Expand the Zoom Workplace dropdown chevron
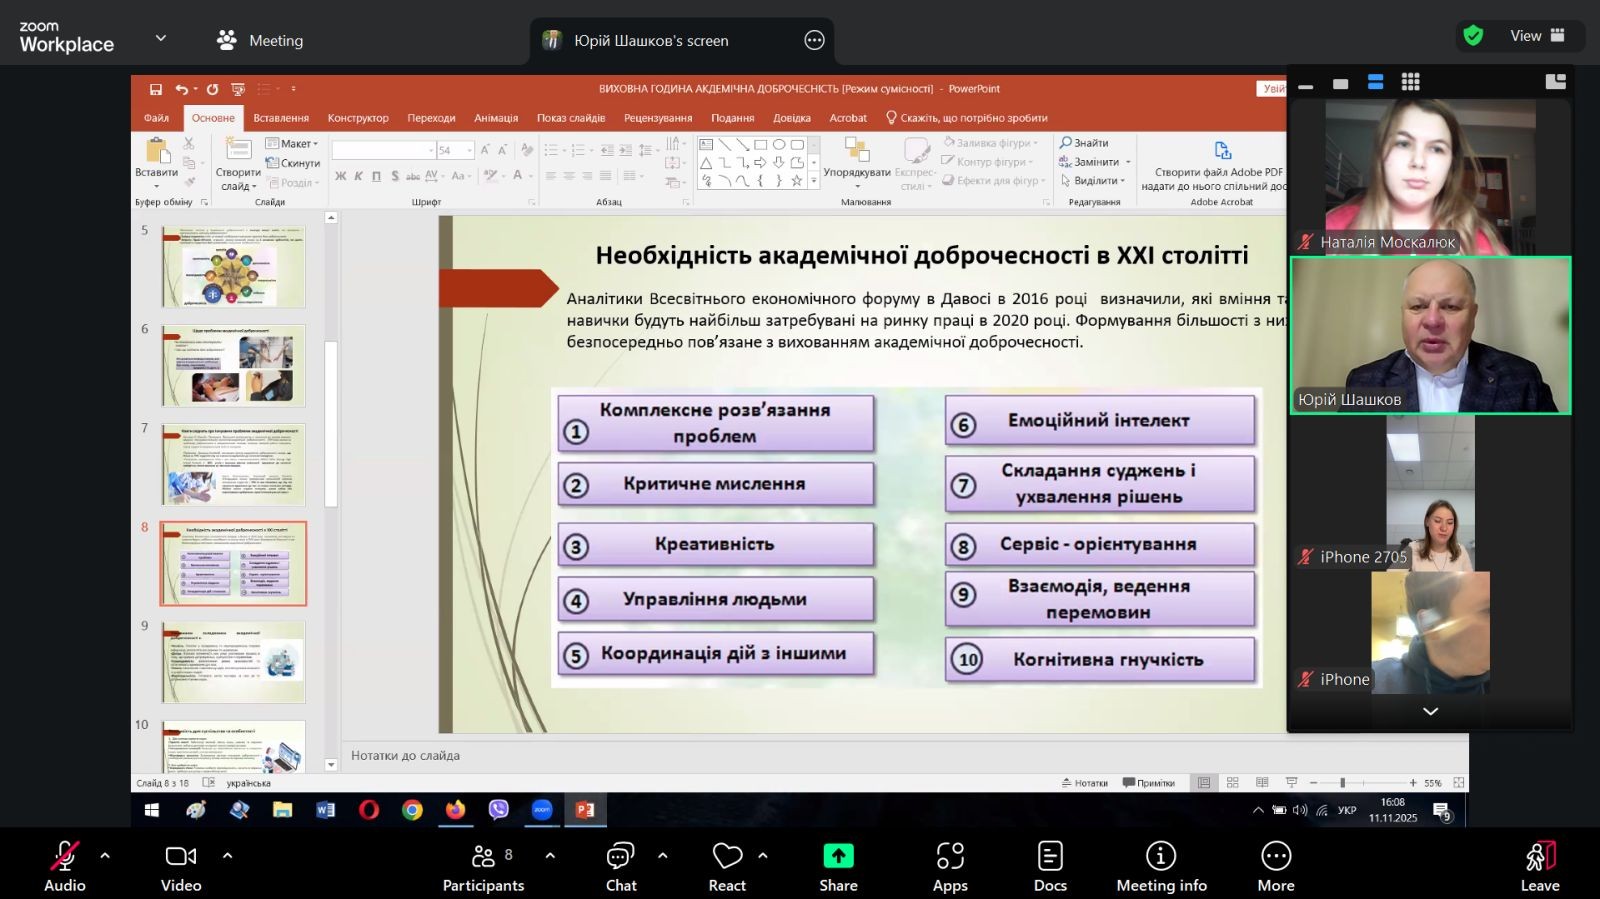The width and height of the screenshot is (1600, 899). [161, 38]
